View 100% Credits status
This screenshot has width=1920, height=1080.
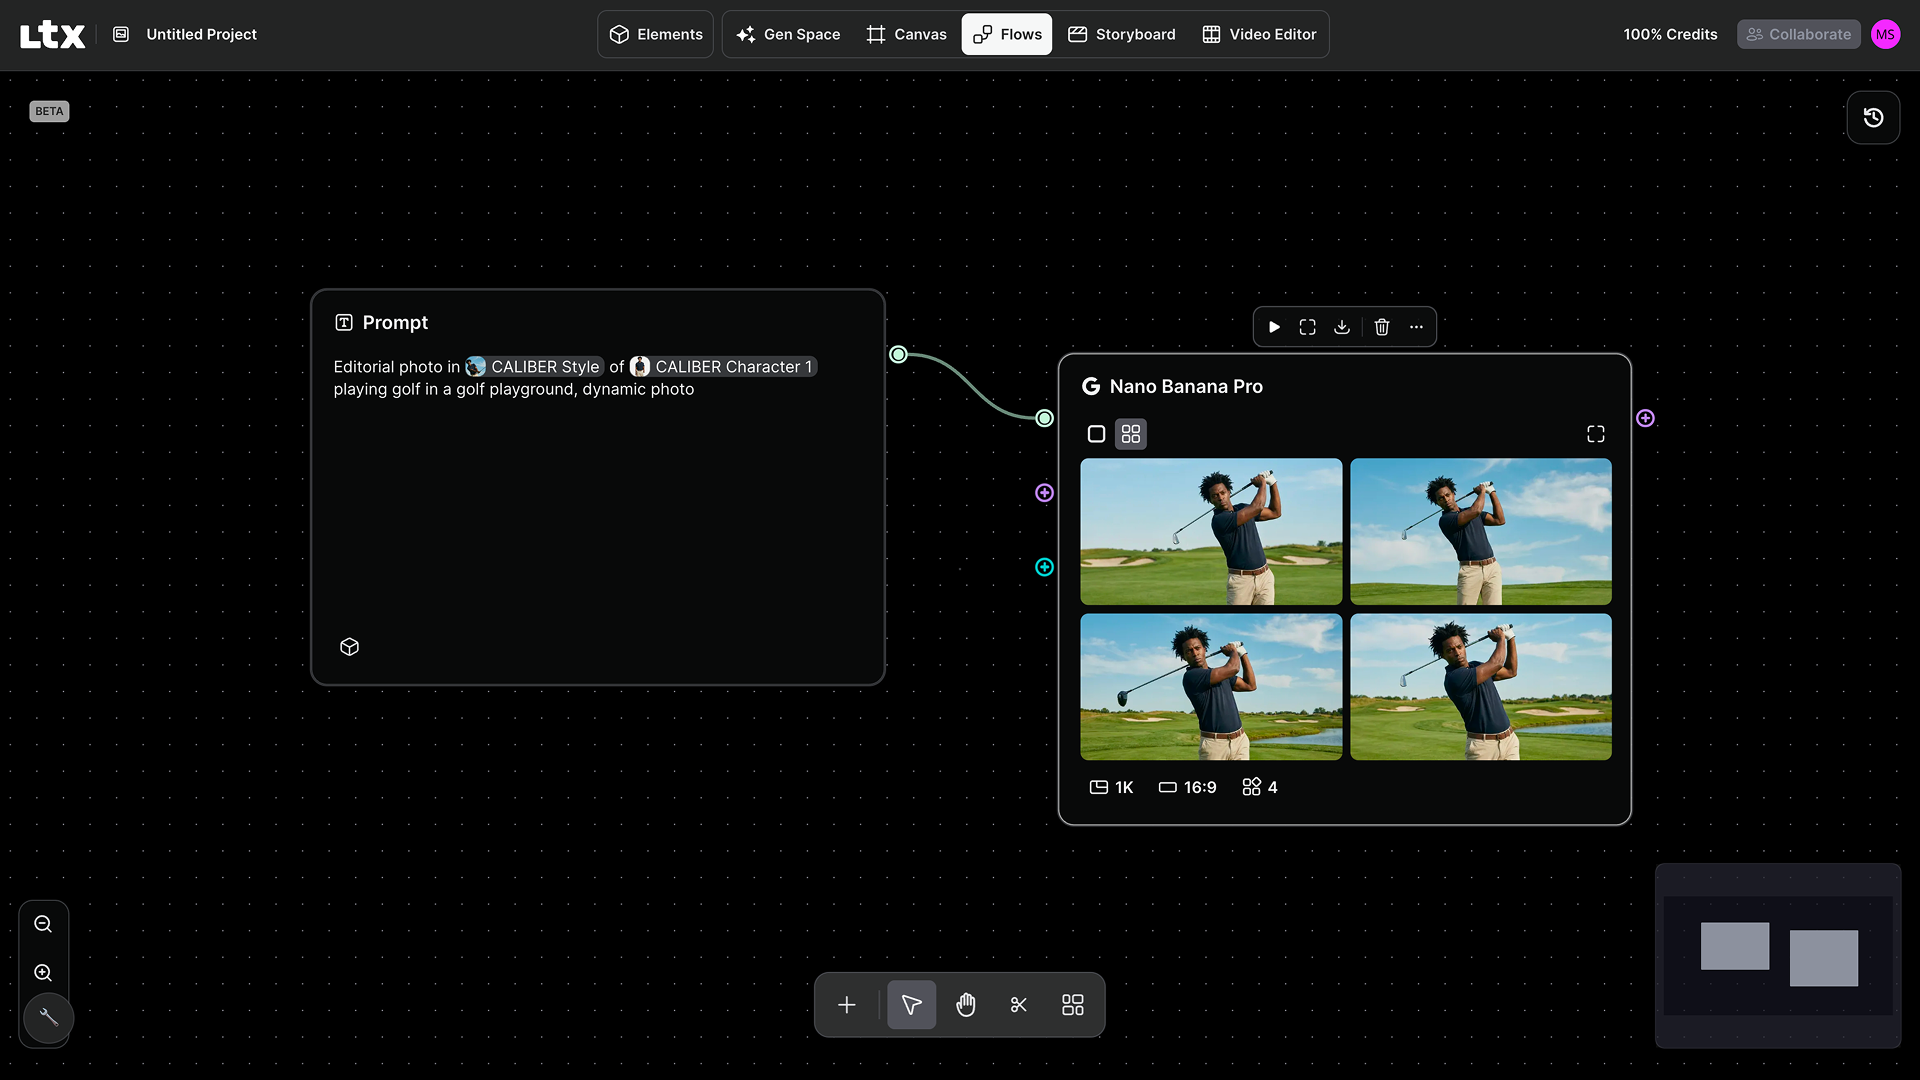[x=1670, y=34]
